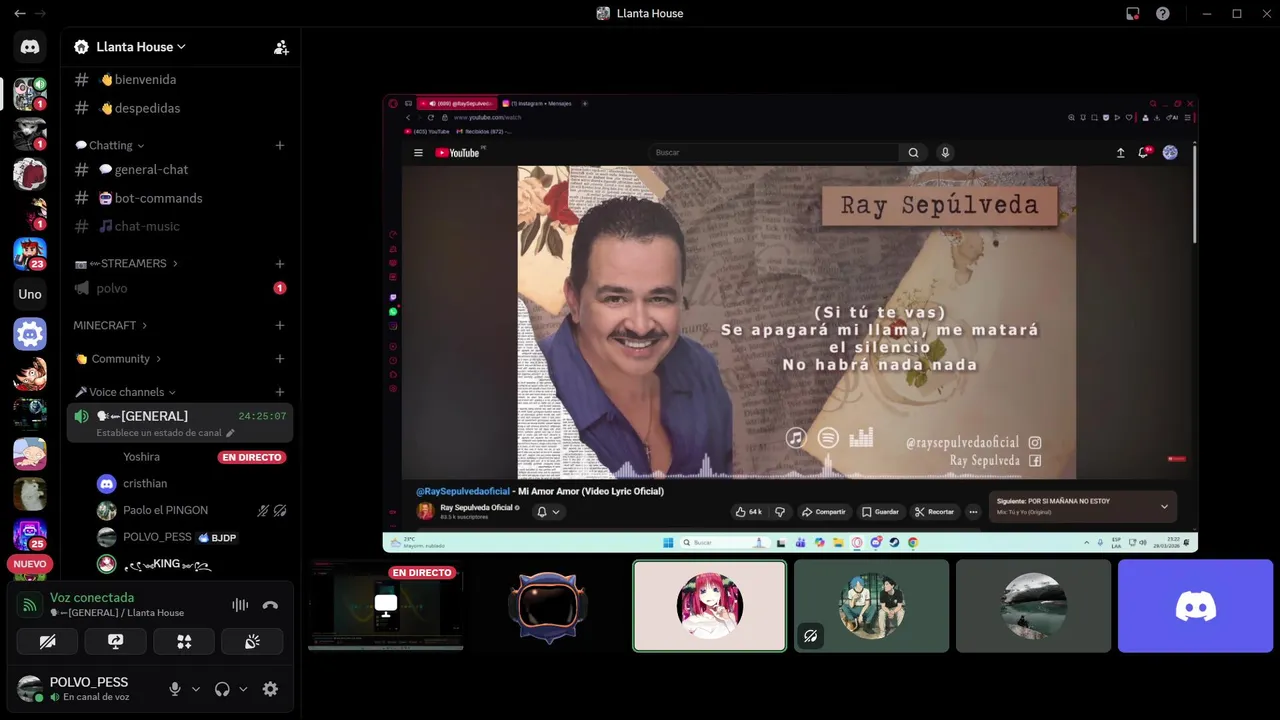Focus the main shared YouTube stream
The image size is (1280, 720).
click(x=790, y=323)
